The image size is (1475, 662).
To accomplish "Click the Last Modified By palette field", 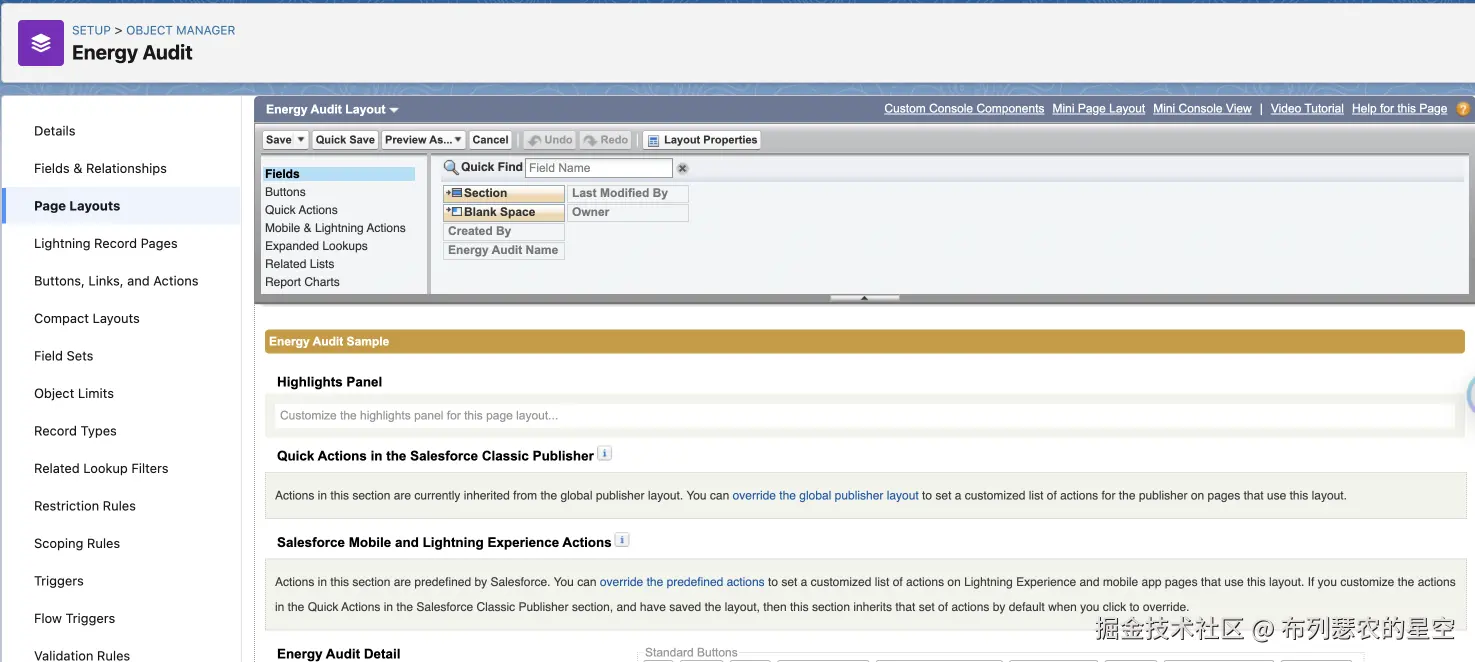I will pos(628,193).
